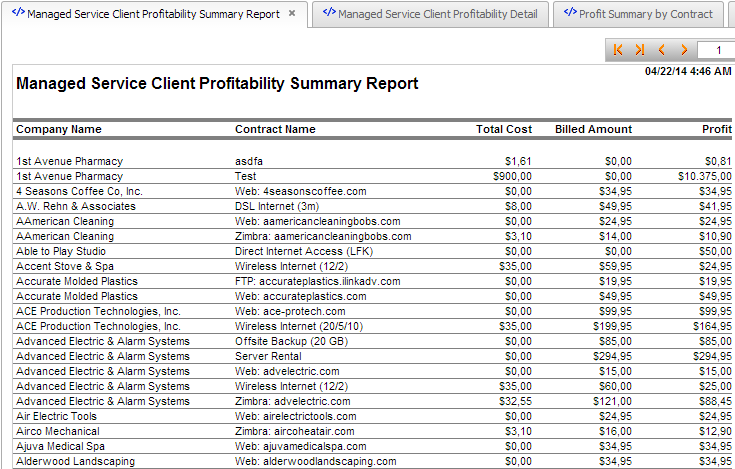735x469 pixels.
Task: Click the 'asdfa' contract name cell
Action: [249, 161]
